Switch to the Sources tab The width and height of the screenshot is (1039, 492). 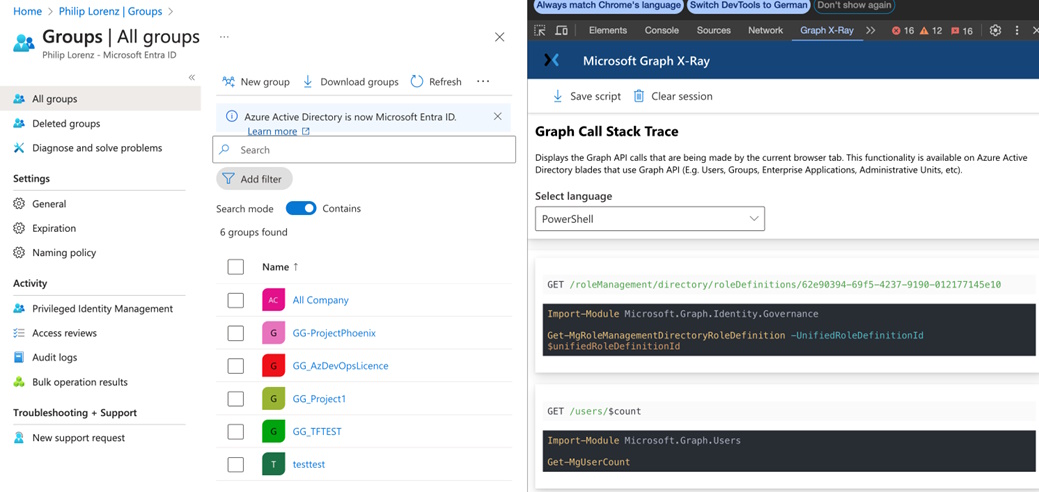(714, 31)
